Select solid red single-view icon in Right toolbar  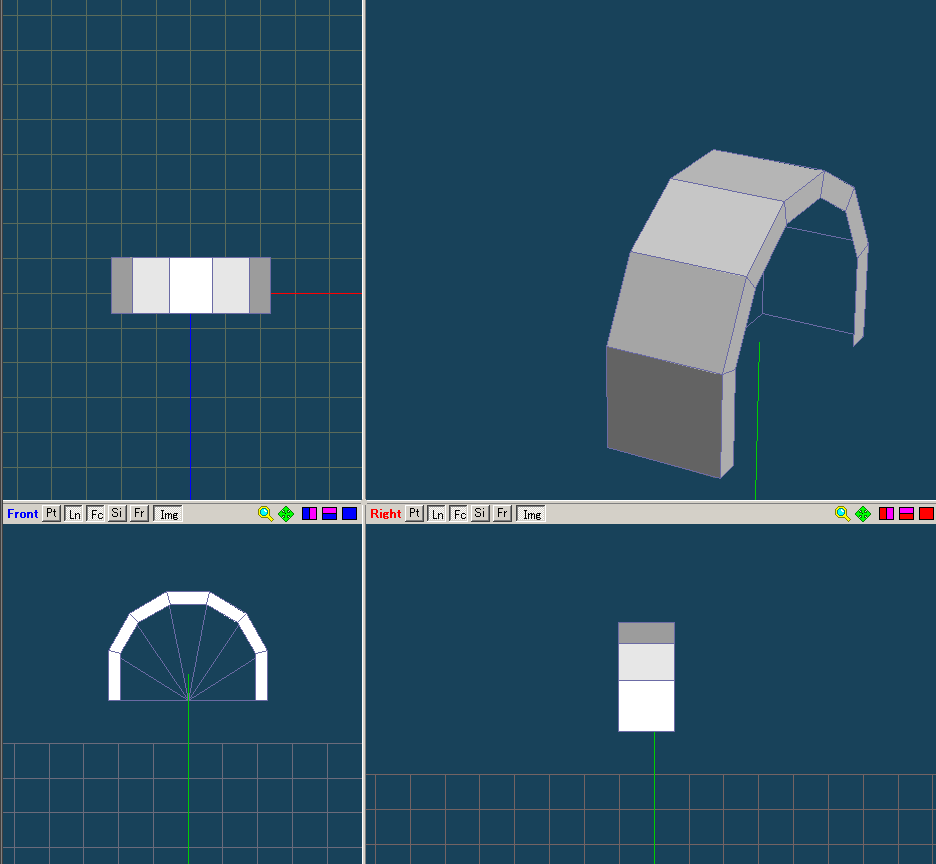pos(926,514)
